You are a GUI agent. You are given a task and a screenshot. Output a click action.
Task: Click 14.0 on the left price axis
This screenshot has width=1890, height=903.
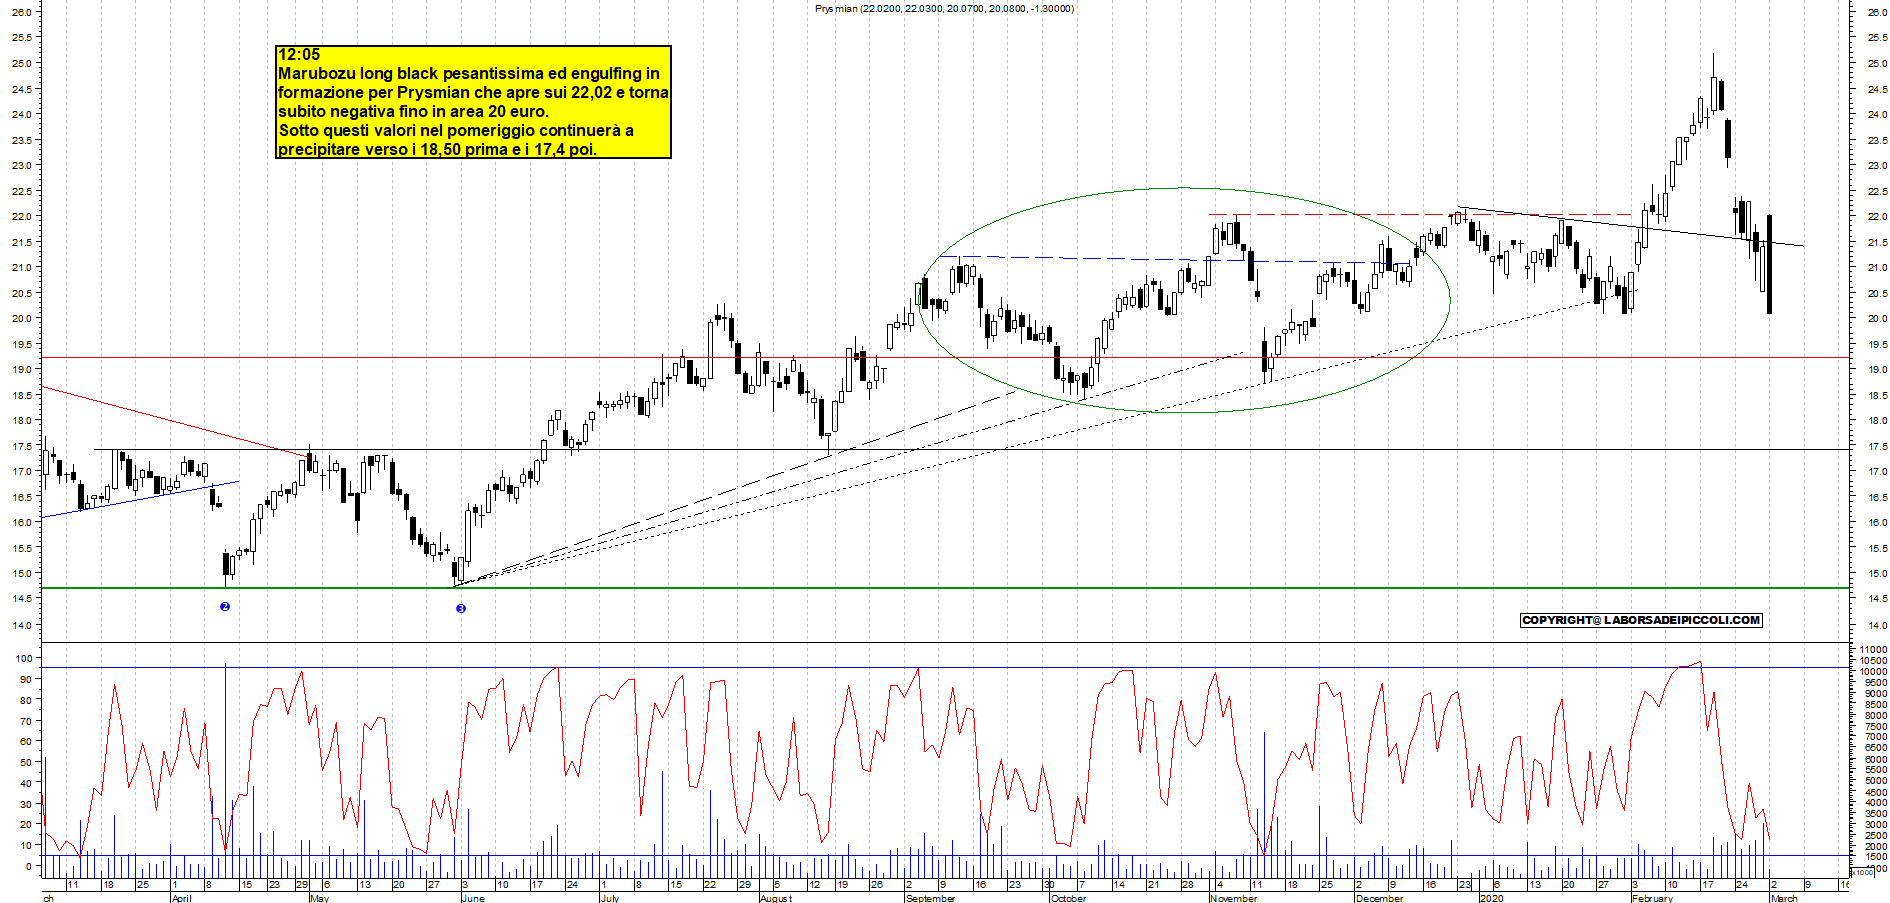(x=21, y=625)
